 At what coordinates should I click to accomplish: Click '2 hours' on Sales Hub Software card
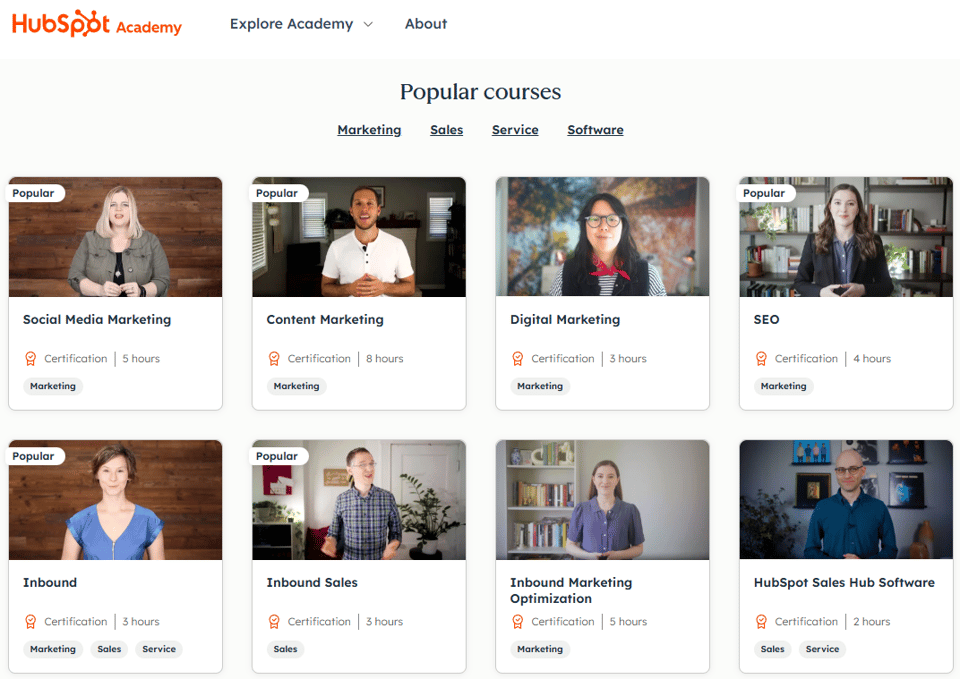(x=872, y=621)
